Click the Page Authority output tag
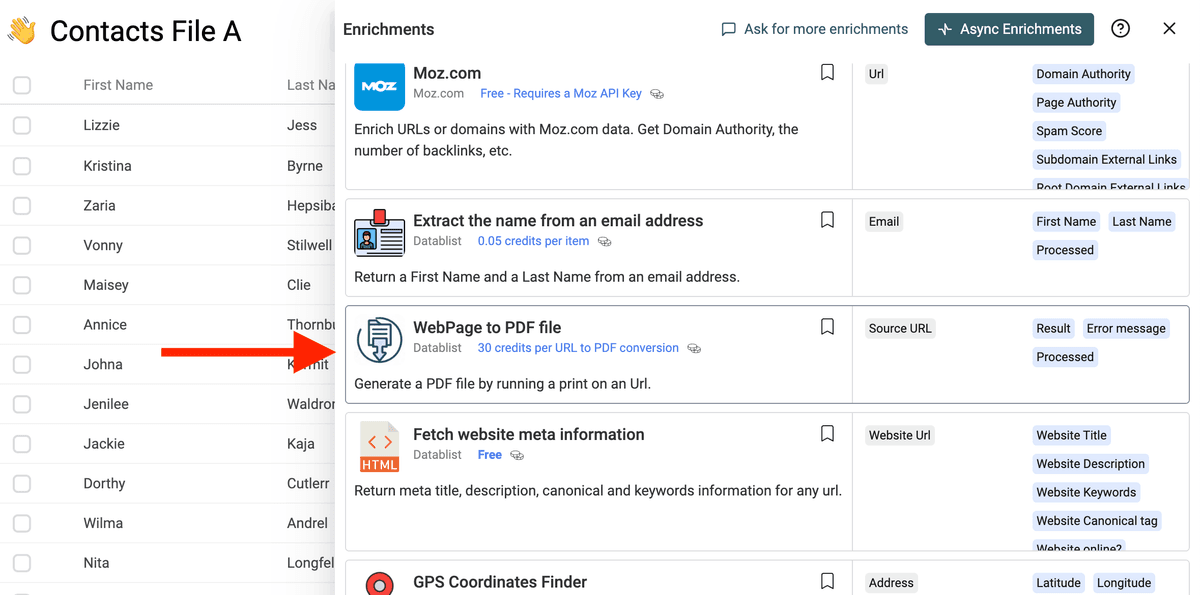This screenshot has height=595, width=1200. (x=1076, y=102)
